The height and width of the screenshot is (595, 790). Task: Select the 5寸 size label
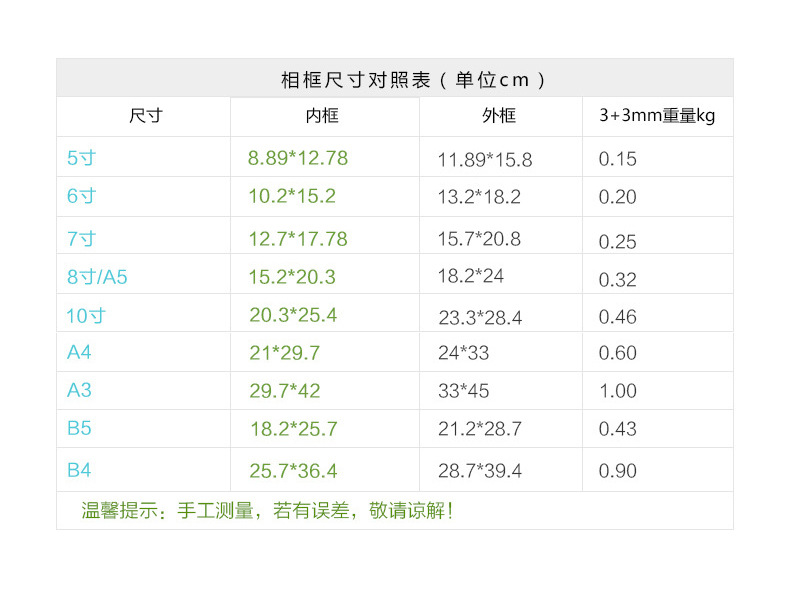click(81, 158)
